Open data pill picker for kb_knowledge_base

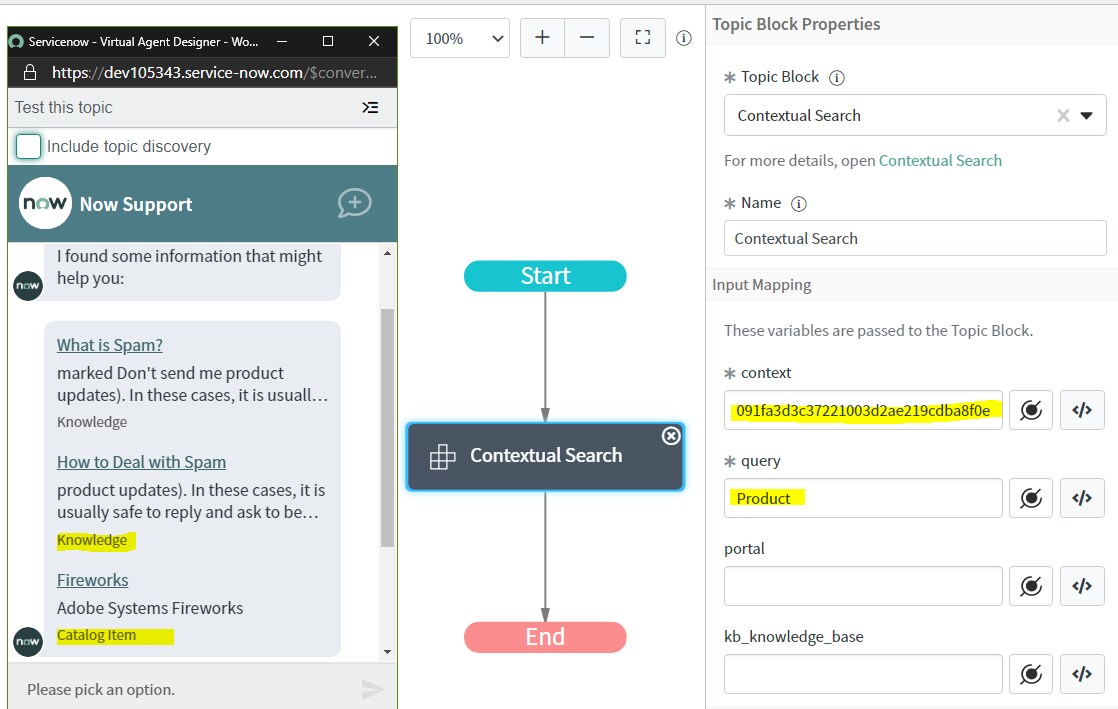pyautogui.click(x=1031, y=674)
